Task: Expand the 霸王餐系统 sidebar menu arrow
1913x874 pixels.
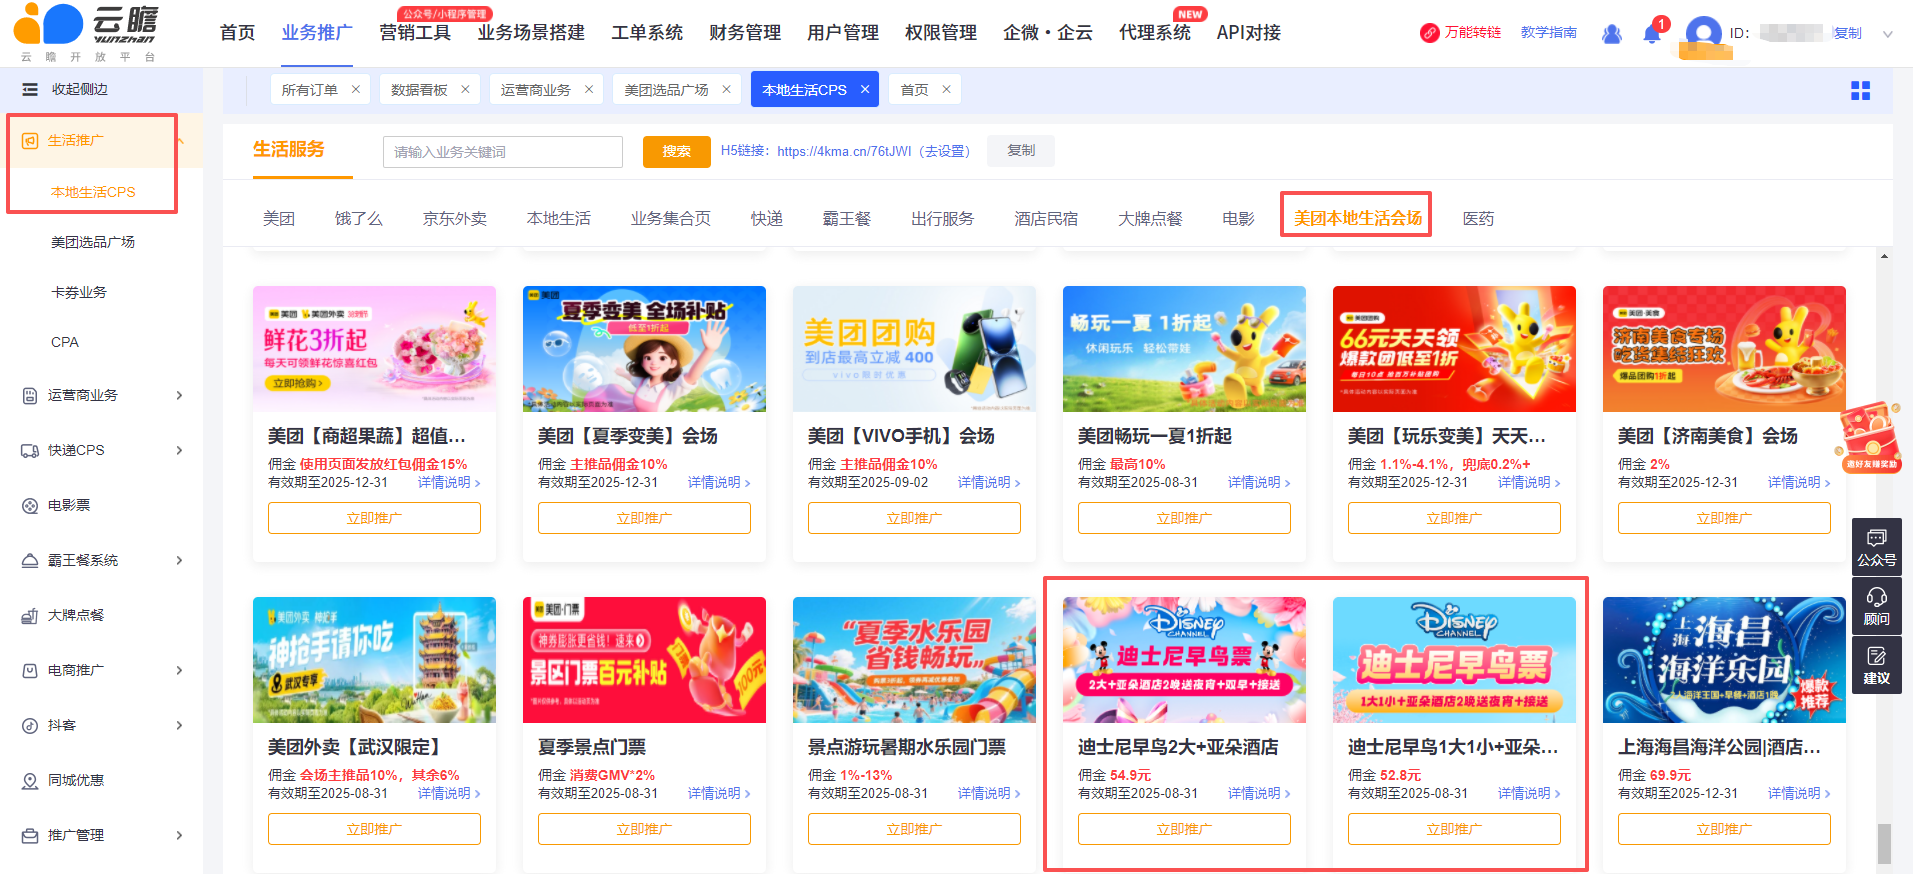Action: pyautogui.click(x=179, y=560)
